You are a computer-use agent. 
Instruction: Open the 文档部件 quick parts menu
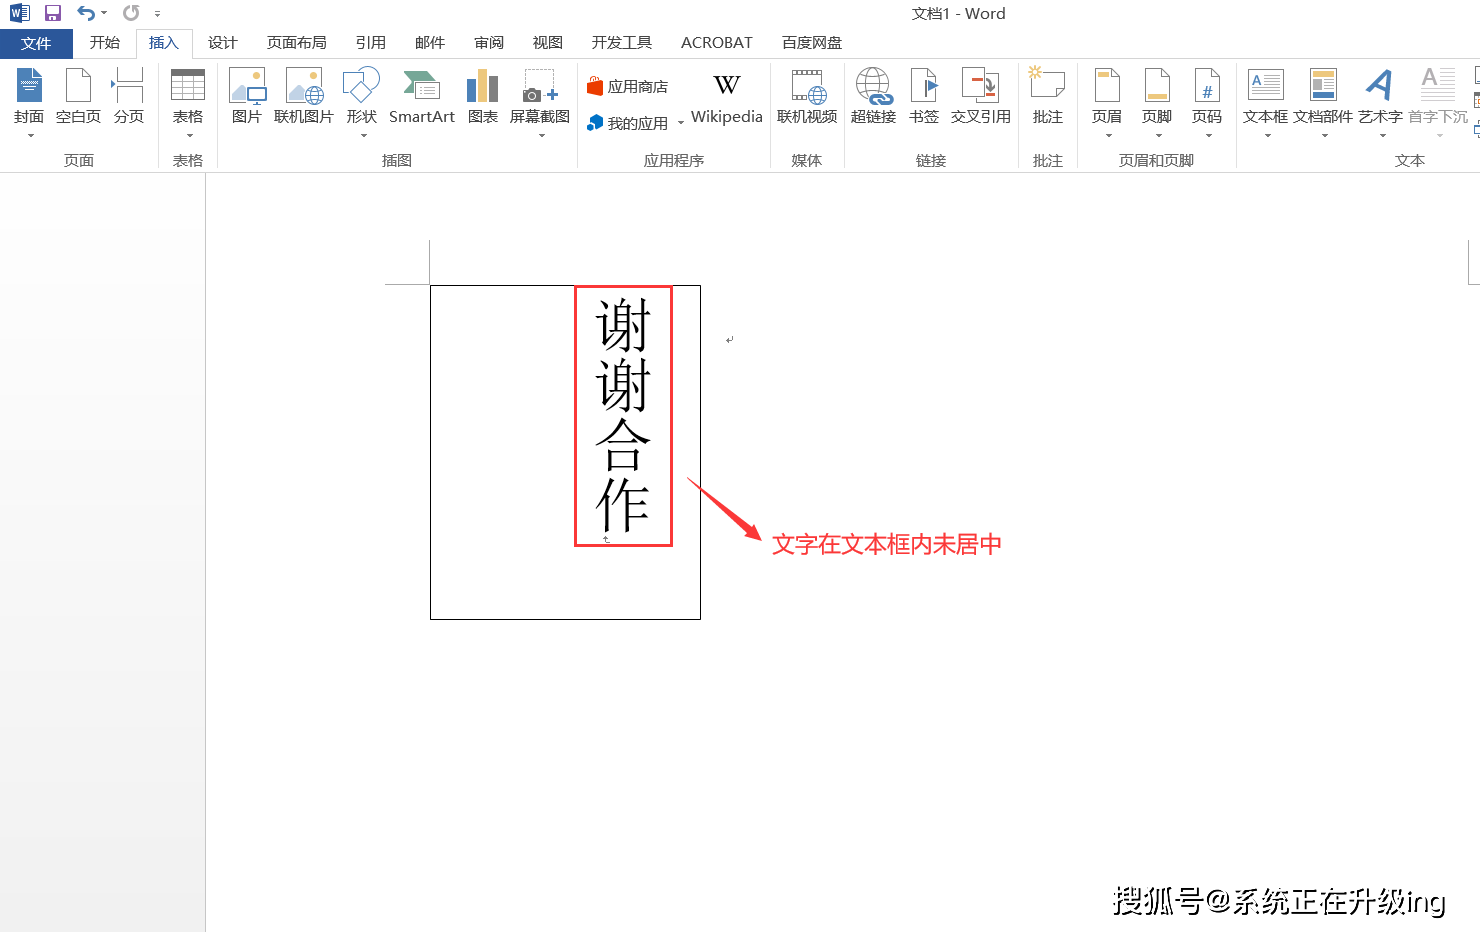[1323, 102]
